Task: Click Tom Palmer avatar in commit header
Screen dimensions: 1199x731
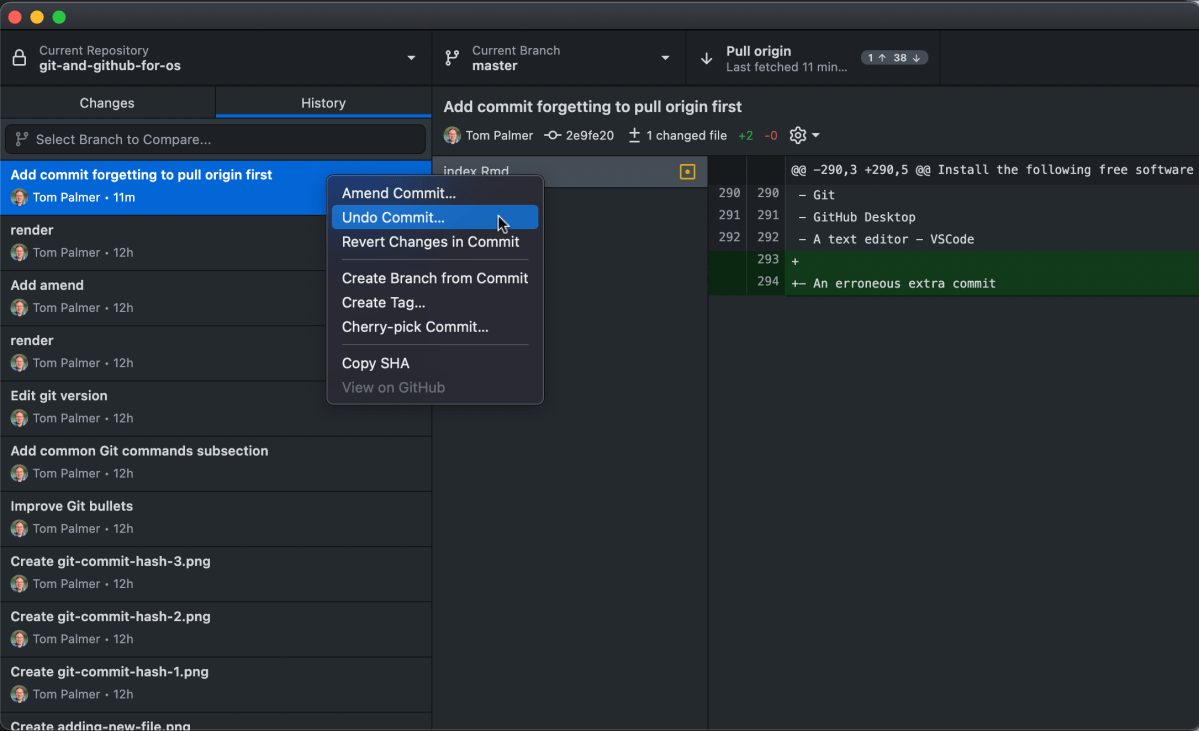Action: tap(452, 135)
